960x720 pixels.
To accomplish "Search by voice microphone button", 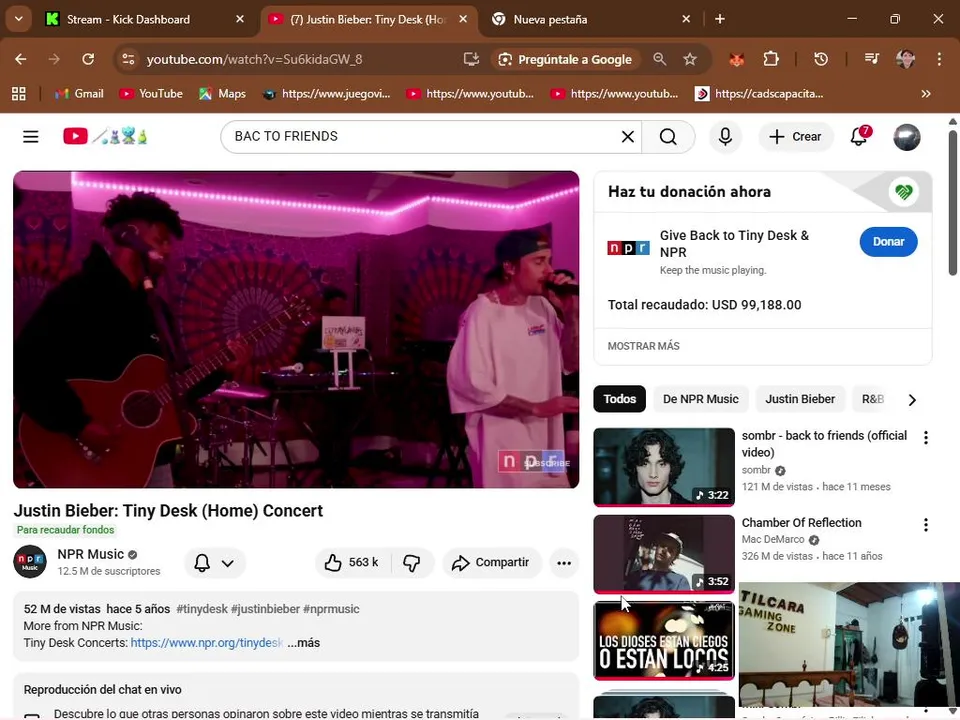I will point(726,137).
